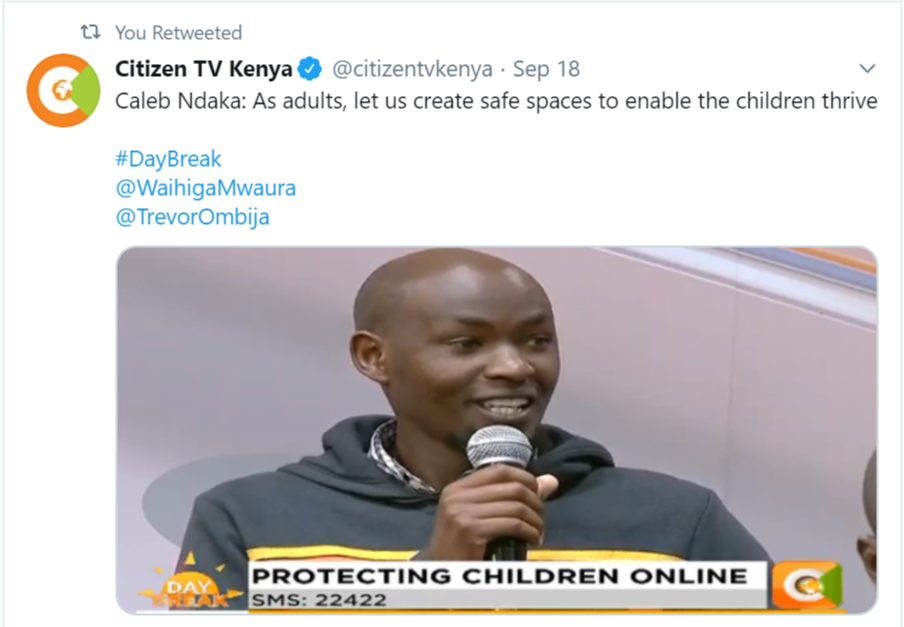Click the Caleb Ndaka tweet text

click(x=496, y=101)
